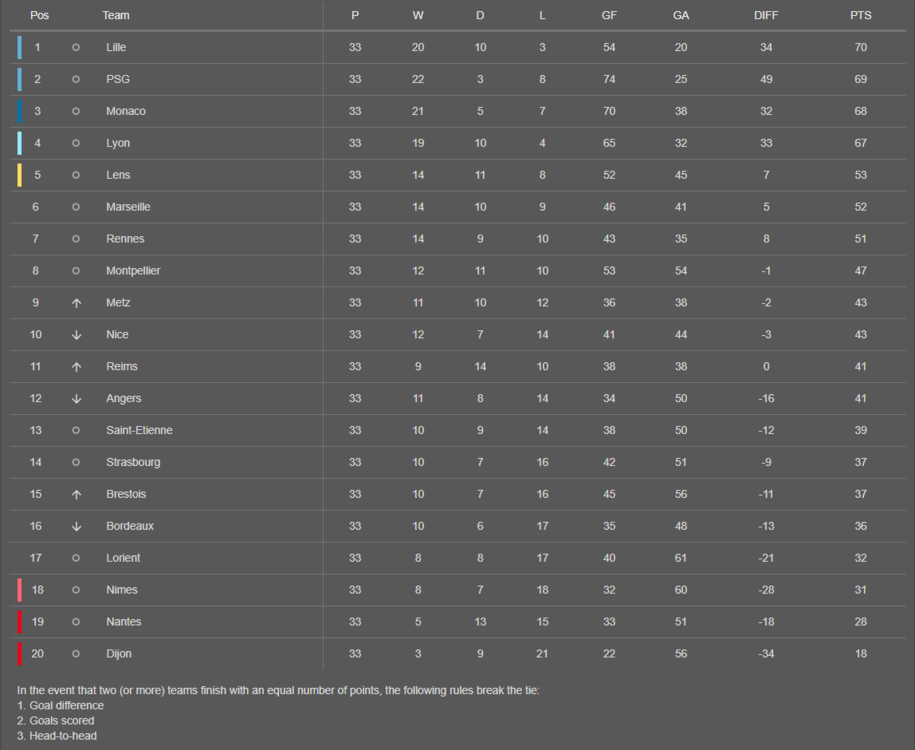Screen dimensions: 915x750
Task: Select the DIFF column header
Action: 766,16
